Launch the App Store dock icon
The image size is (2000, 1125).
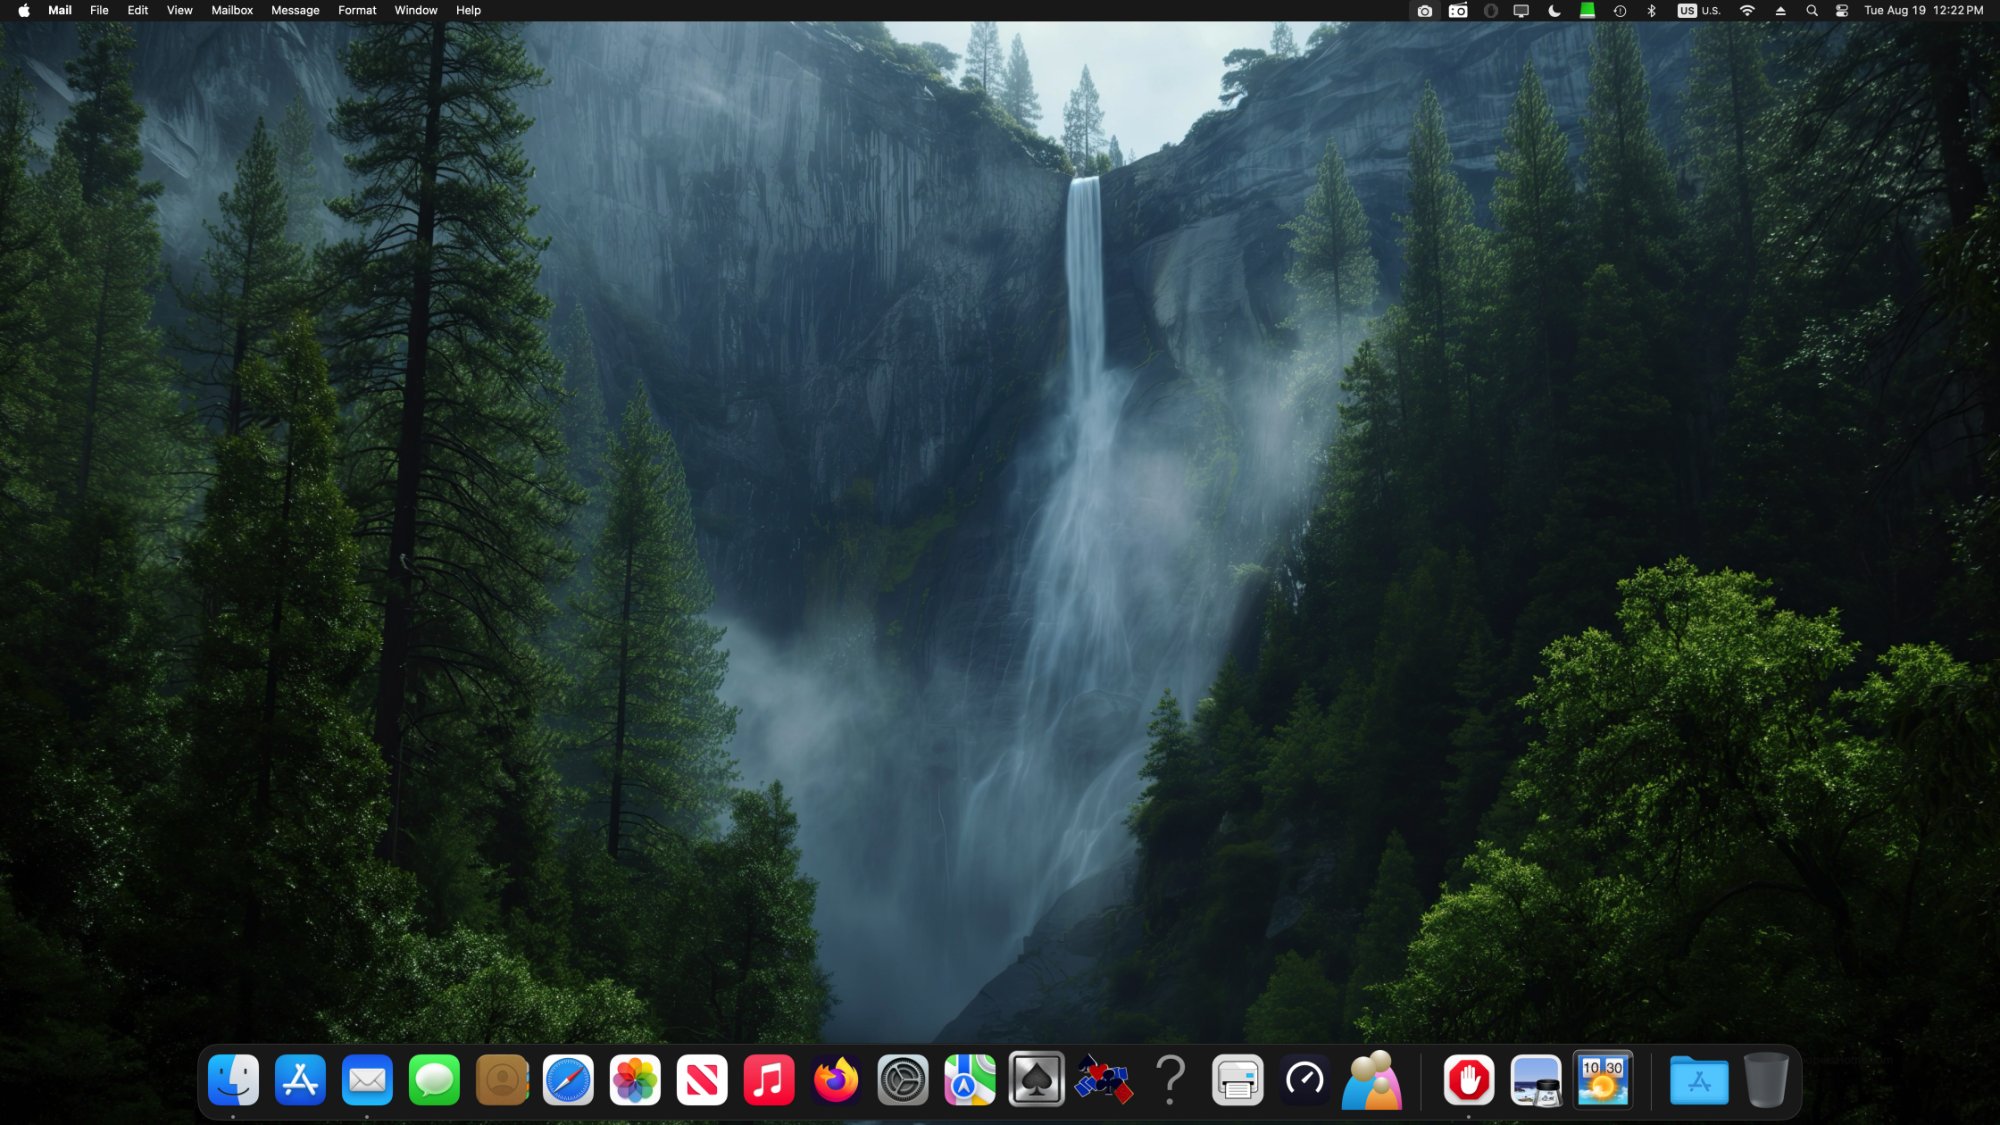300,1080
